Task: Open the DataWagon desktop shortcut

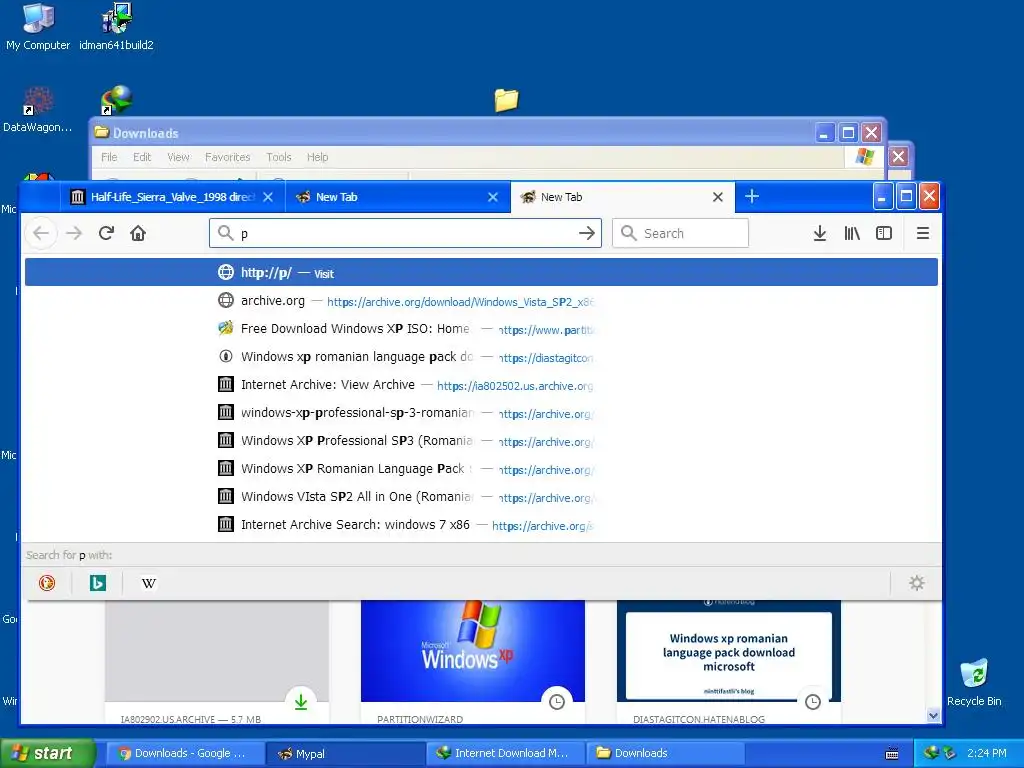Action: (x=37, y=110)
